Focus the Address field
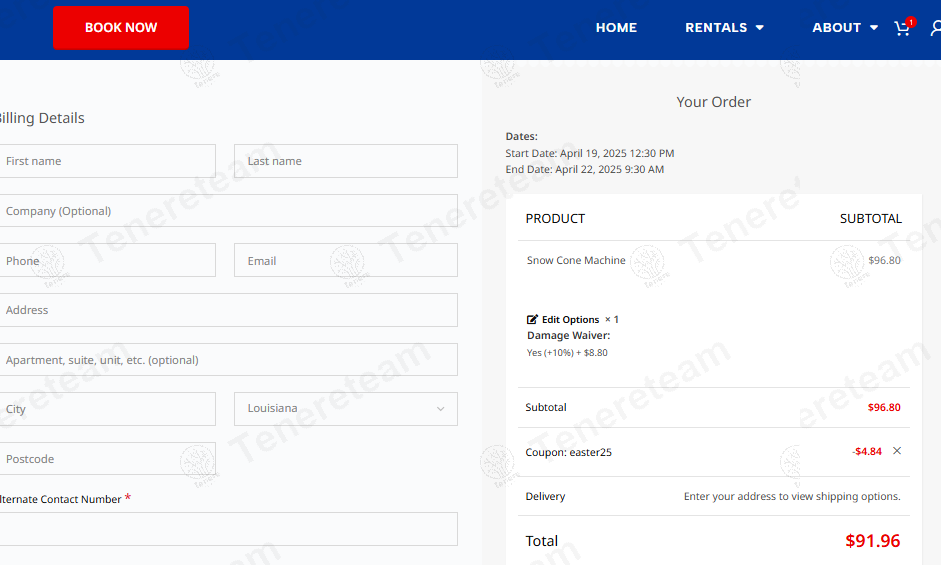 (x=229, y=310)
